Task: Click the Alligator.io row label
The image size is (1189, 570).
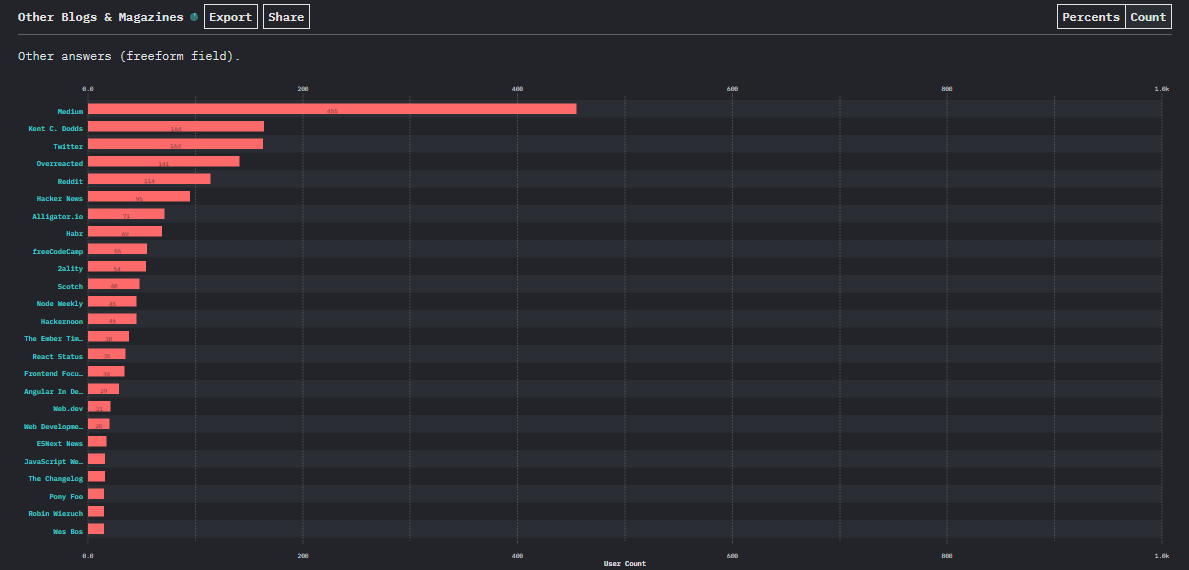Action: (x=58, y=217)
